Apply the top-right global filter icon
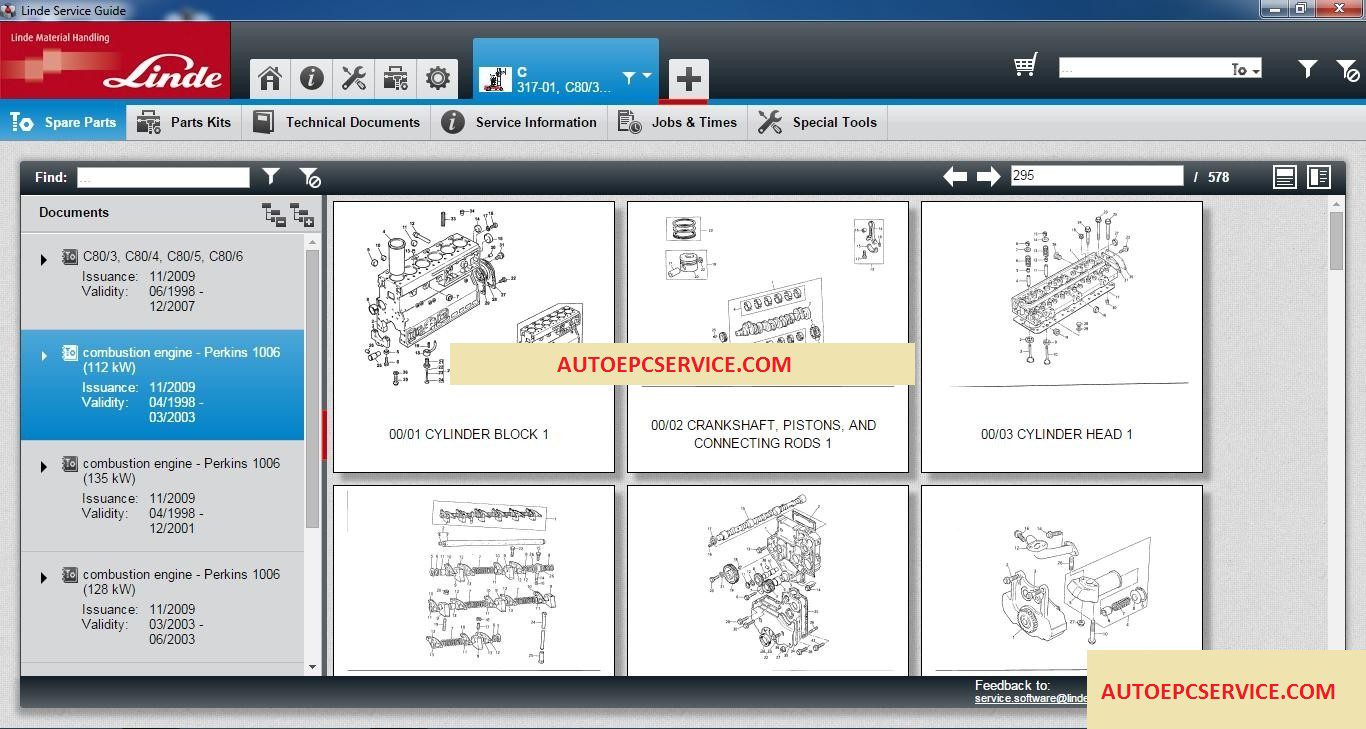Image resolution: width=1366 pixels, height=729 pixels. (x=1307, y=69)
